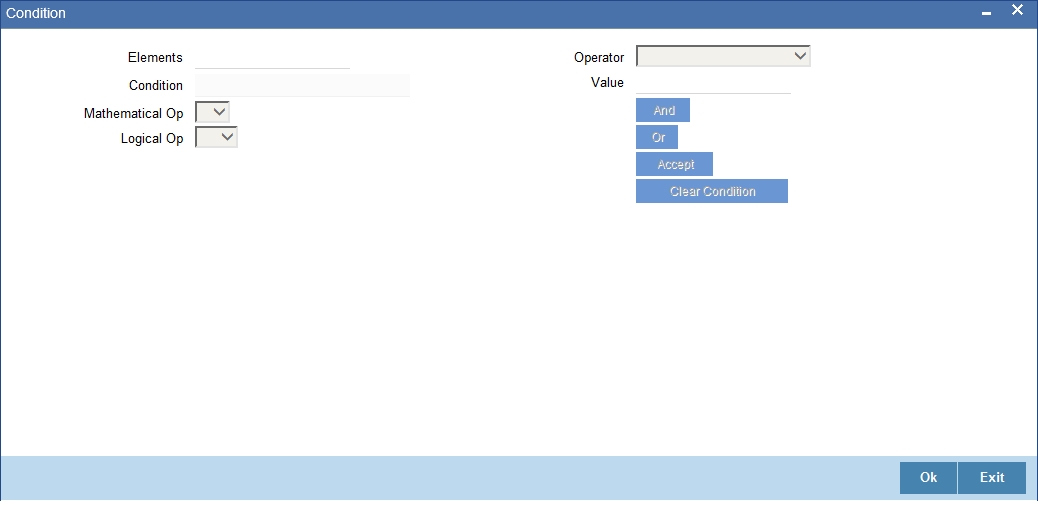Click the Or button
1038x508 pixels.
click(x=657, y=137)
